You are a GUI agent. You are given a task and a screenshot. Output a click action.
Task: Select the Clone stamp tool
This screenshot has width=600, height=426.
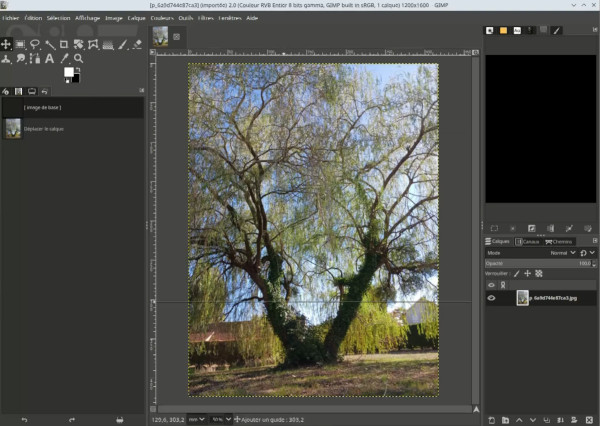(x=6, y=59)
